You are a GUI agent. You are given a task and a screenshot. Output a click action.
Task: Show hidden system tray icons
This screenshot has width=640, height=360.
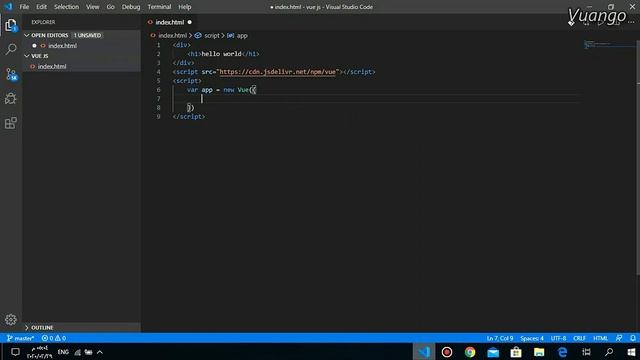point(100,352)
